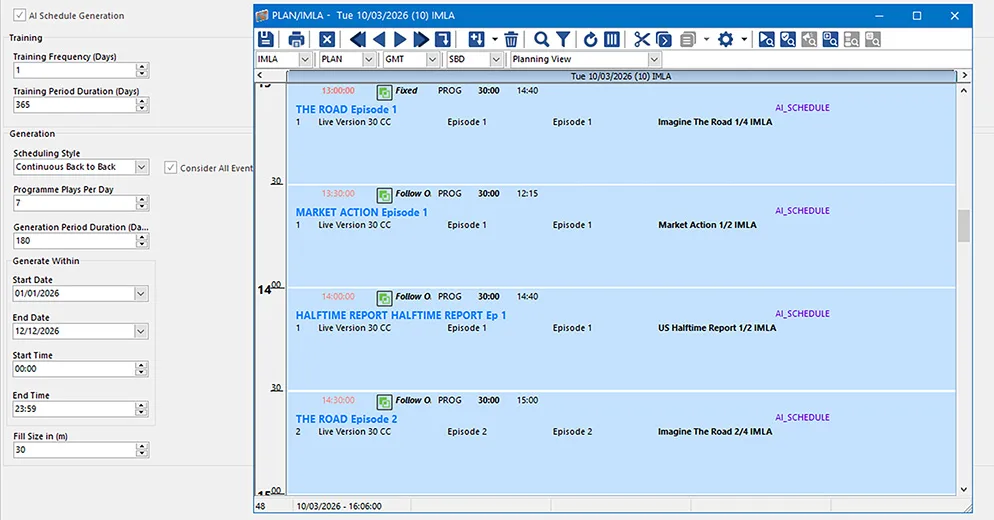This screenshot has height=520, width=994.
Task: Click the Refresh arrow icon
Action: (590, 39)
